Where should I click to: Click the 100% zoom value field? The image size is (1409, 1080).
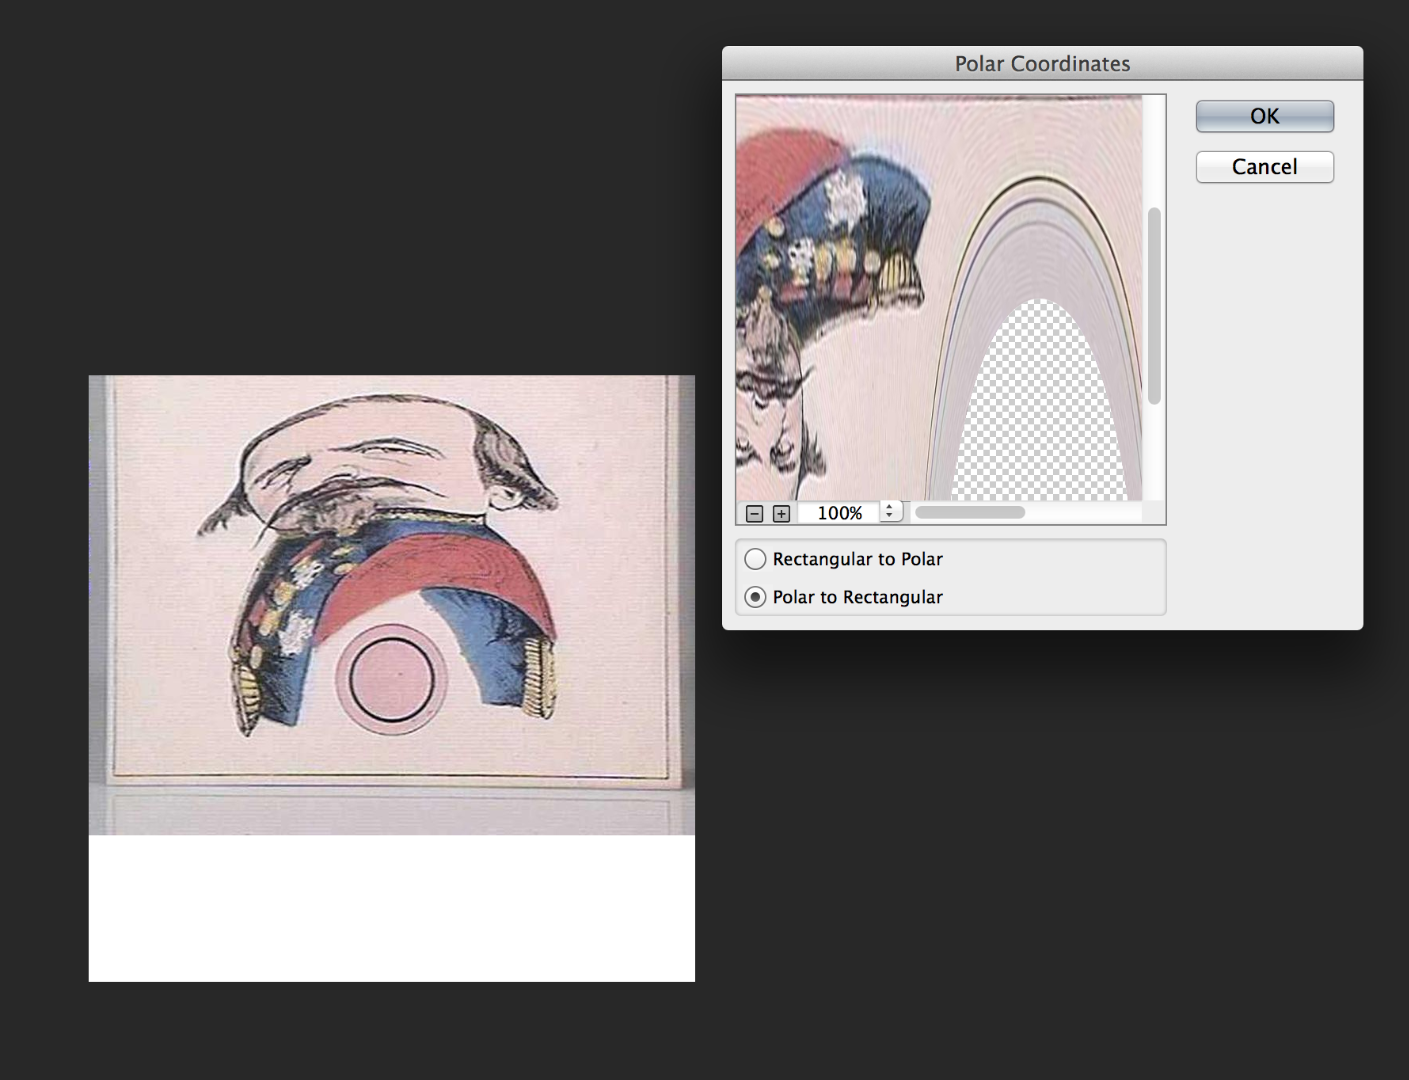click(839, 513)
